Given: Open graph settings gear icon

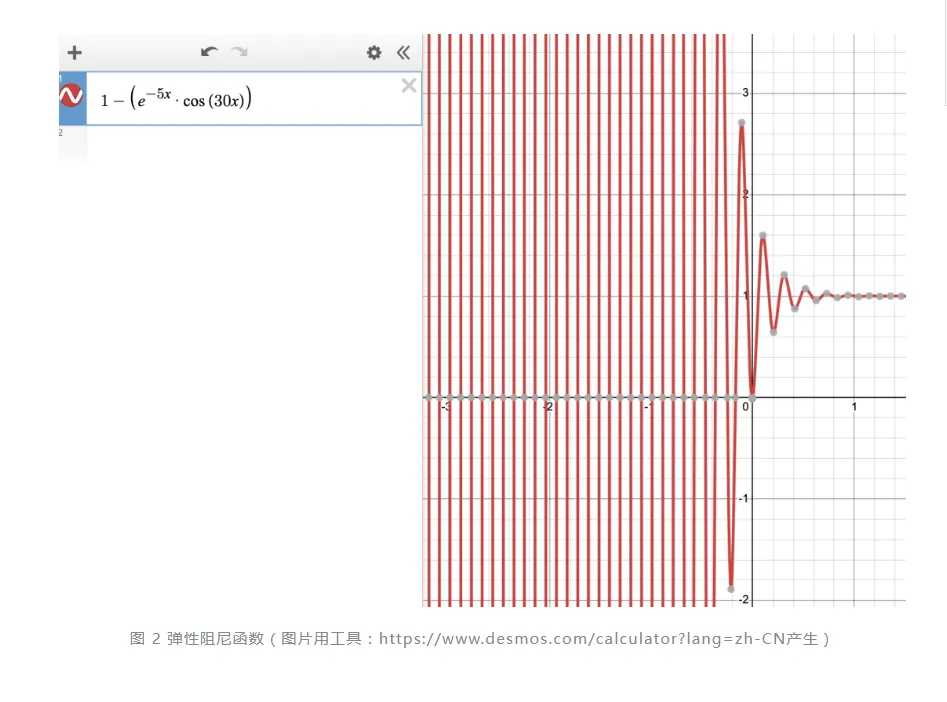Looking at the screenshot, I should [374, 53].
